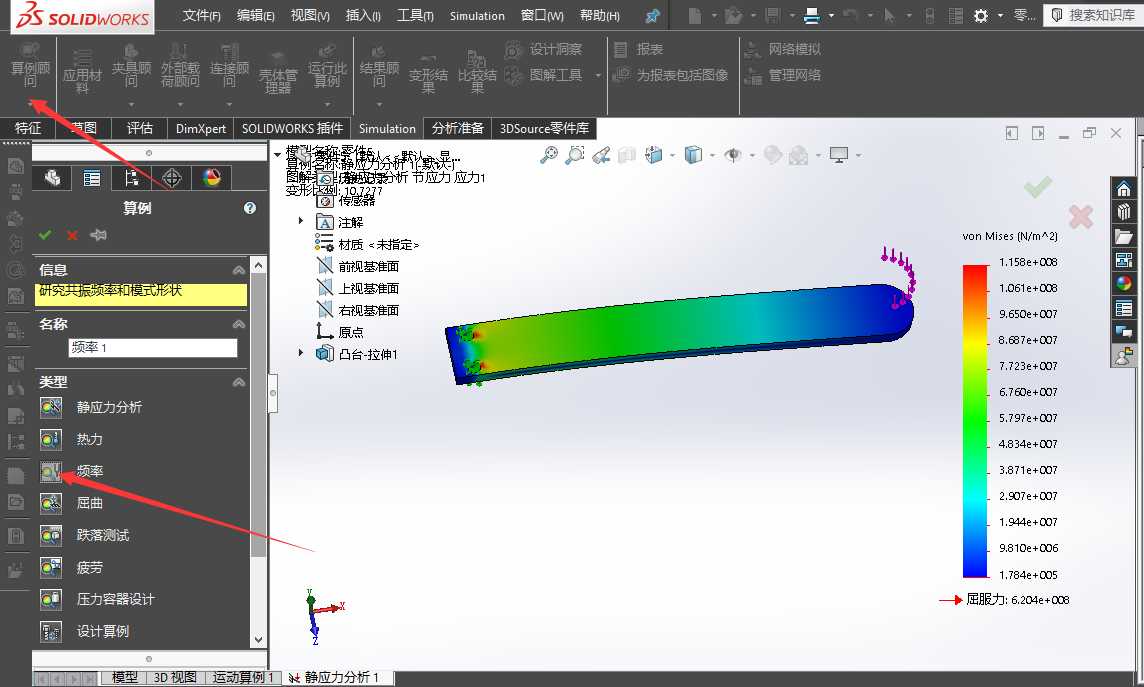Switch to the 评估 ribbon tab
The height and width of the screenshot is (687, 1144).
[x=139, y=128]
